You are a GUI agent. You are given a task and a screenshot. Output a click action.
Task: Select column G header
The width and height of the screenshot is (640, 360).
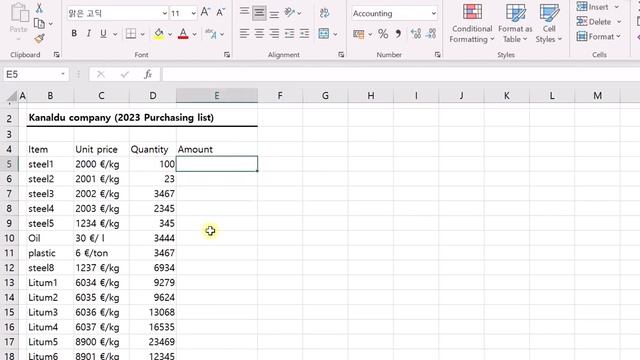tap(325, 96)
